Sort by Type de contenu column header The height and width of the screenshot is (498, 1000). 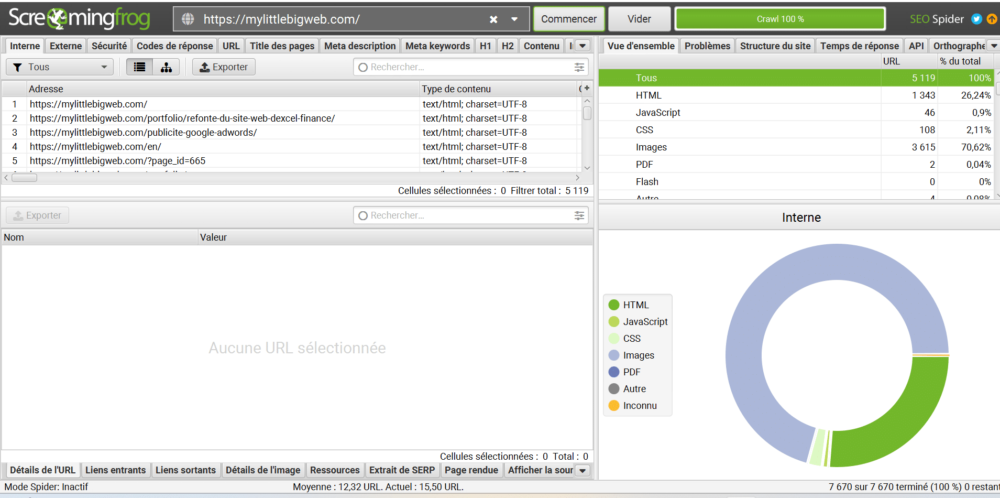point(498,89)
